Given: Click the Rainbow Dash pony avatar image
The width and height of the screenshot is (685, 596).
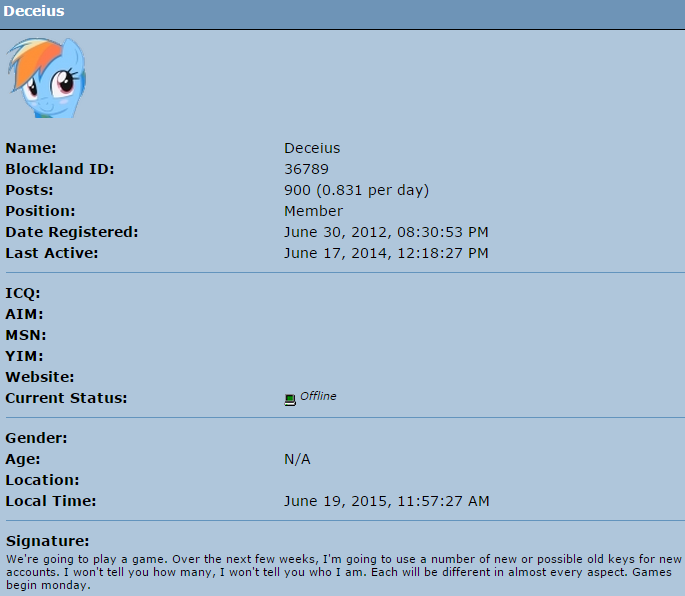Looking at the screenshot, I should (x=46, y=78).
